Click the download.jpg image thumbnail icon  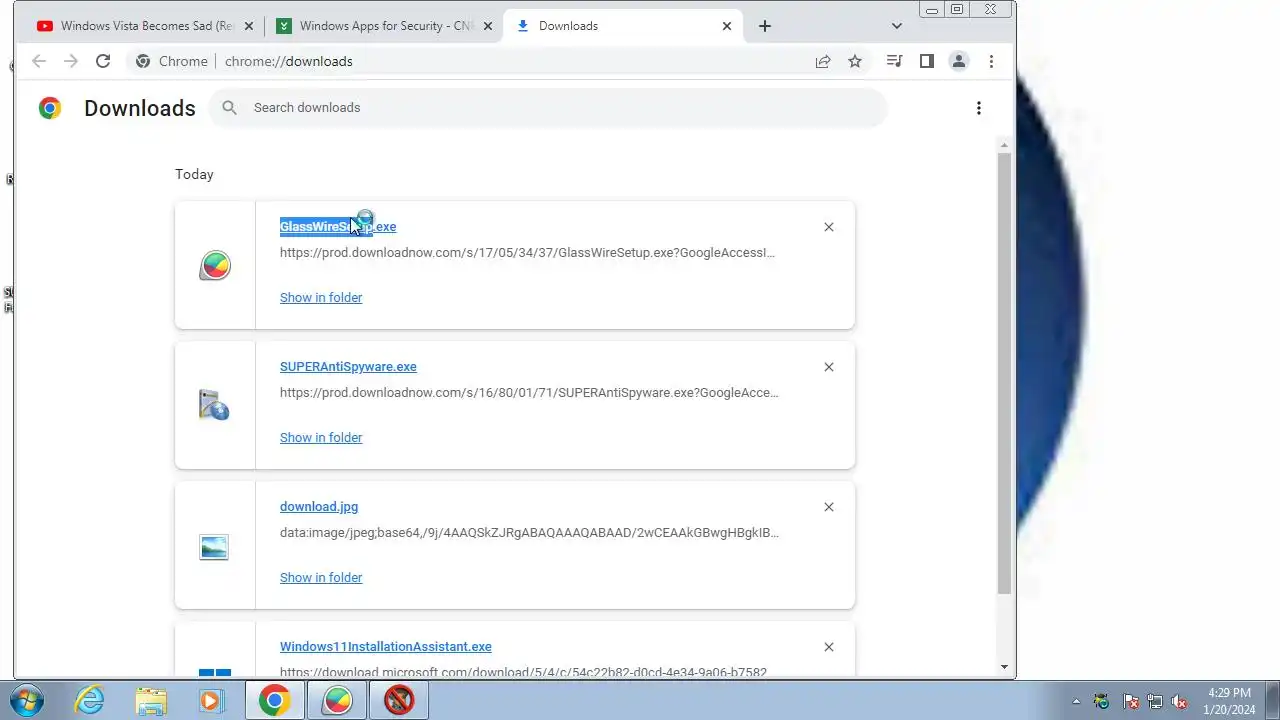[214, 547]
